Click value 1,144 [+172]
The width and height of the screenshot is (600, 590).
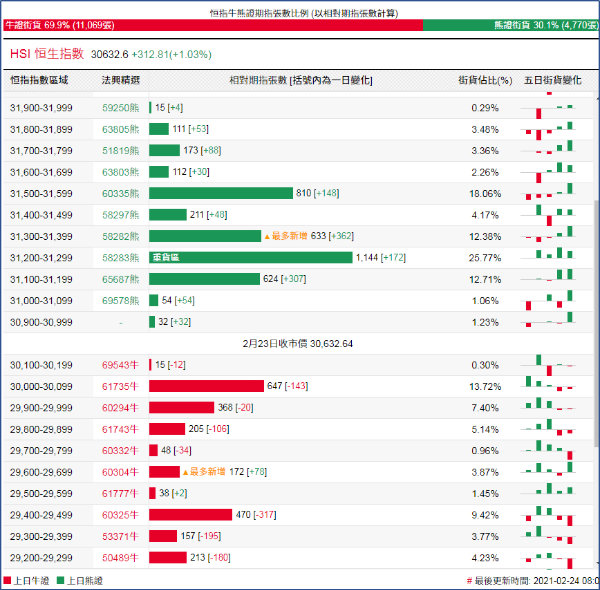click(381, 258)
